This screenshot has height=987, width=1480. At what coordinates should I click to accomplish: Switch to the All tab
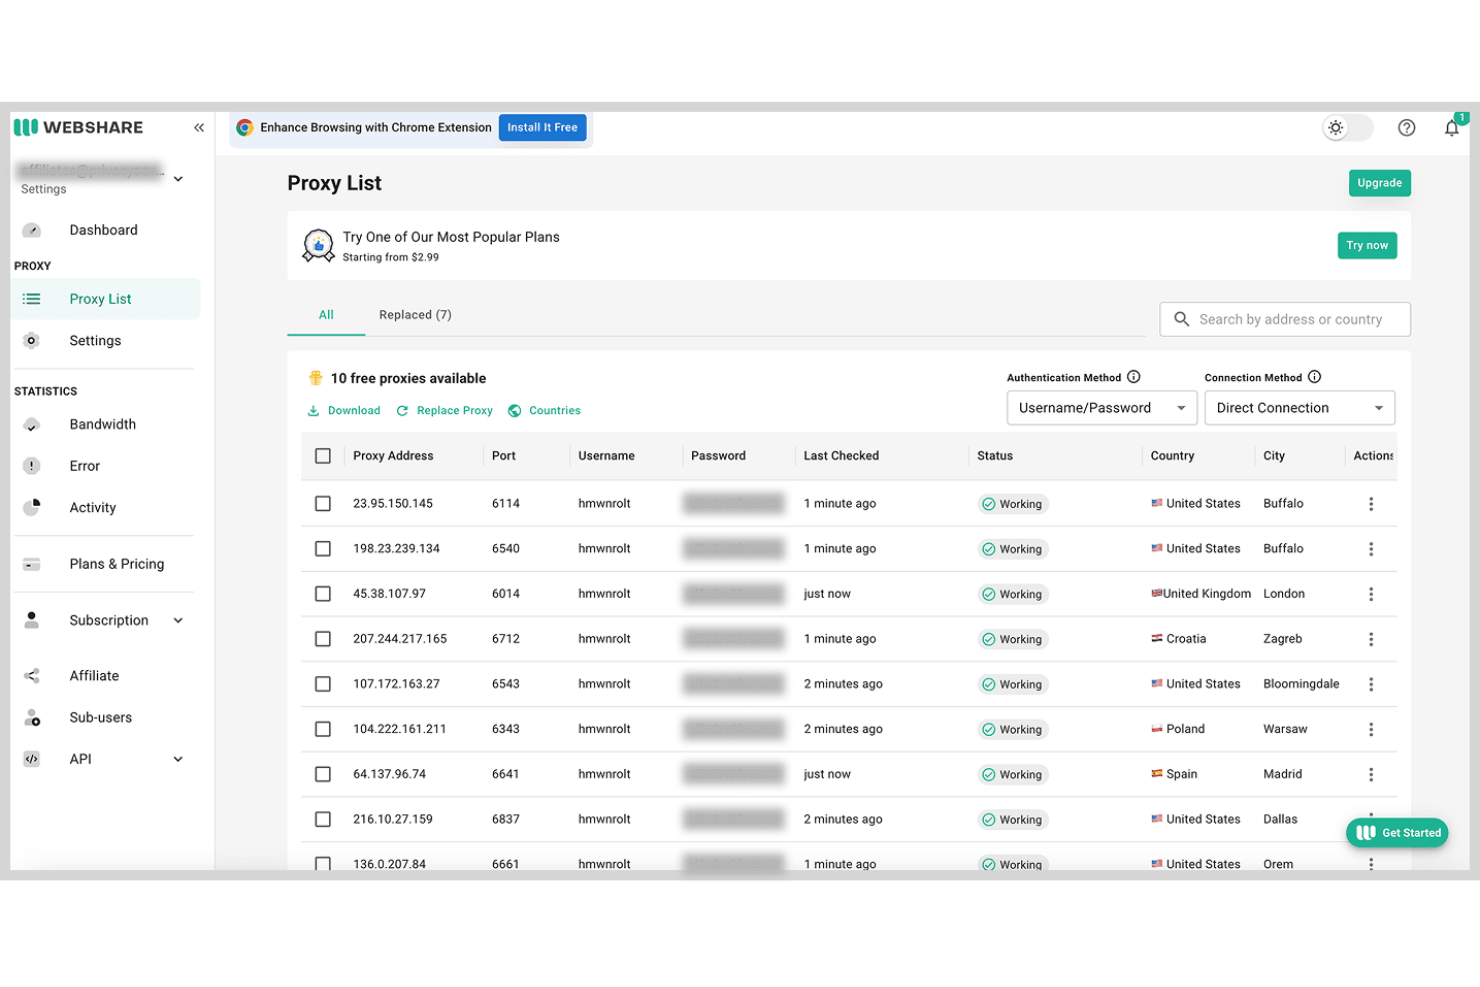point(326,315)
